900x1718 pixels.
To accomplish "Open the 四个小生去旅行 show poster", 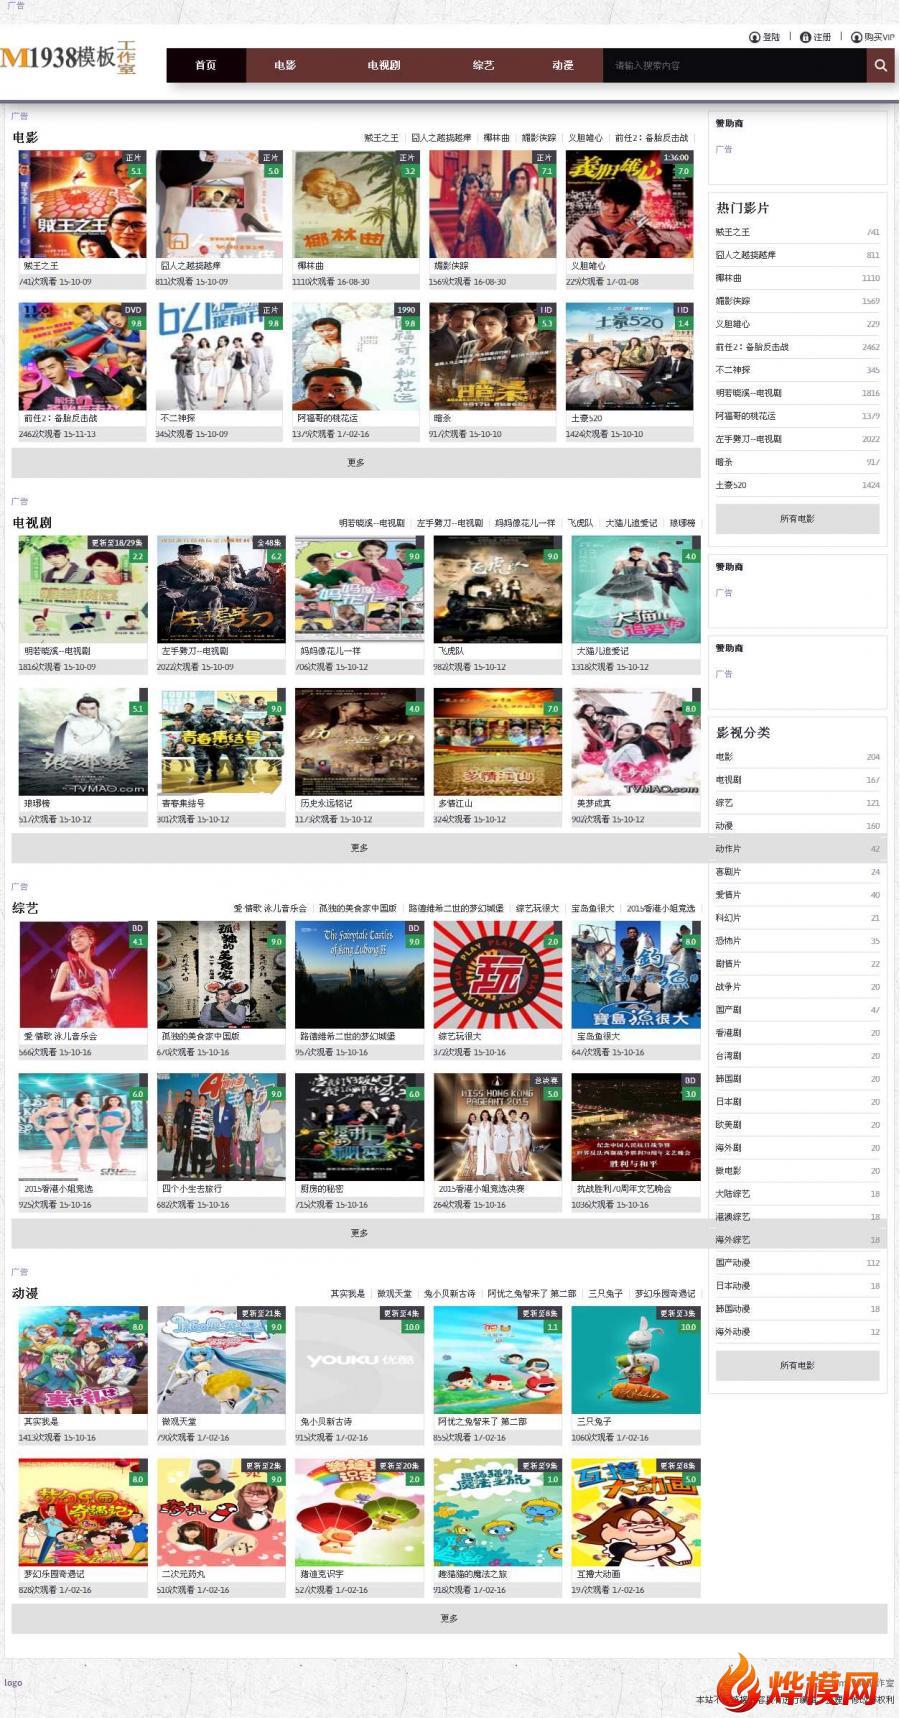I will (x=221, y=1127).
